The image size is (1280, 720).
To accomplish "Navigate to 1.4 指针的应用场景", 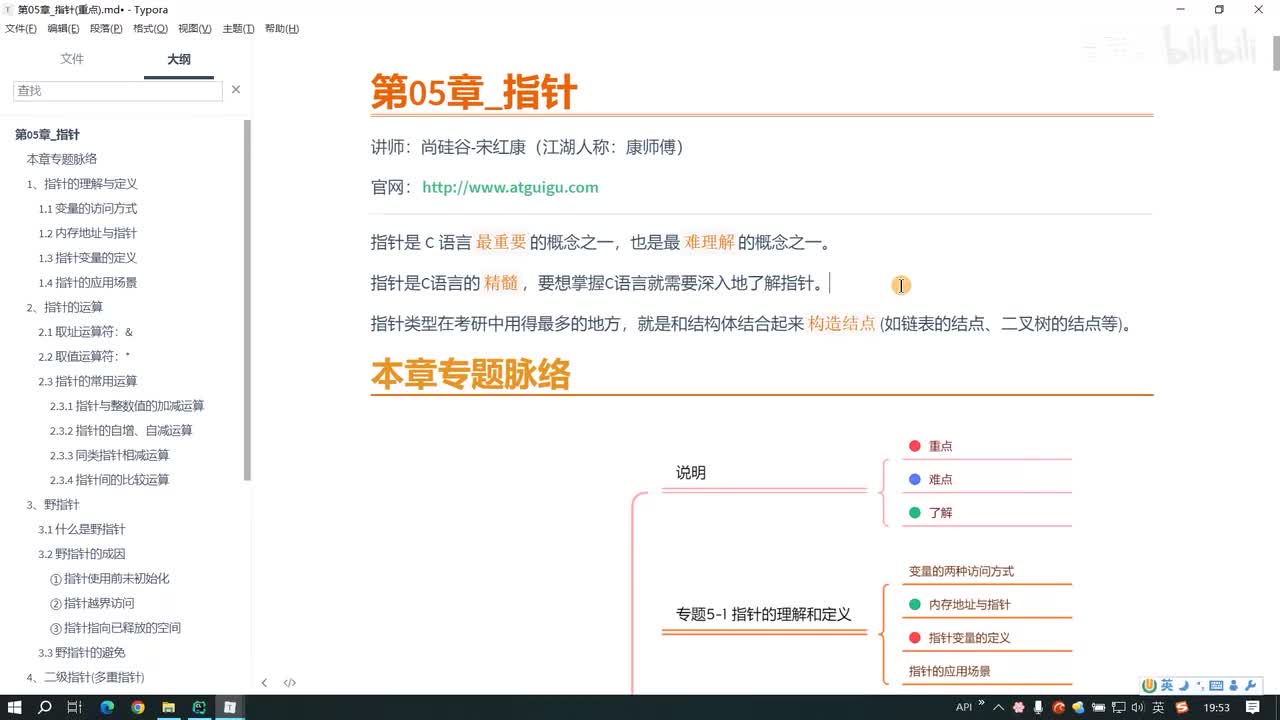I will coord(88,282).
